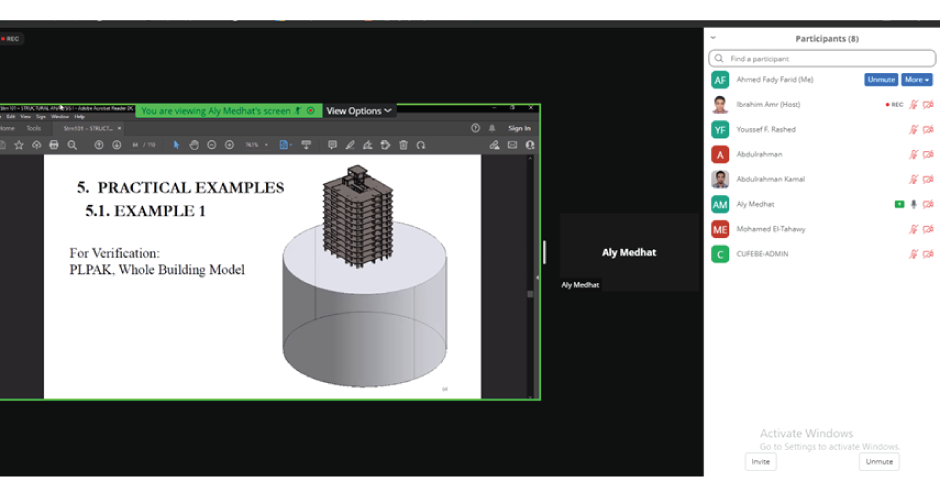Open the View Options dropdown

point(359,111)
